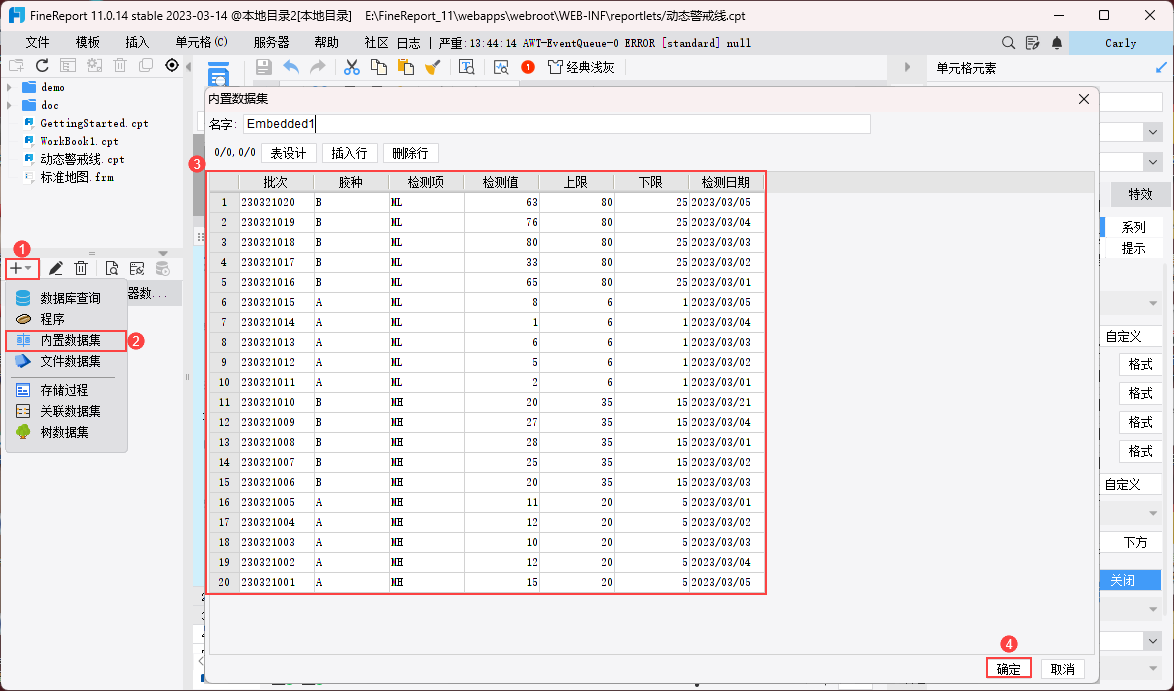Open the 文件 menu
1174x691 pixels.
pos(37,43)
